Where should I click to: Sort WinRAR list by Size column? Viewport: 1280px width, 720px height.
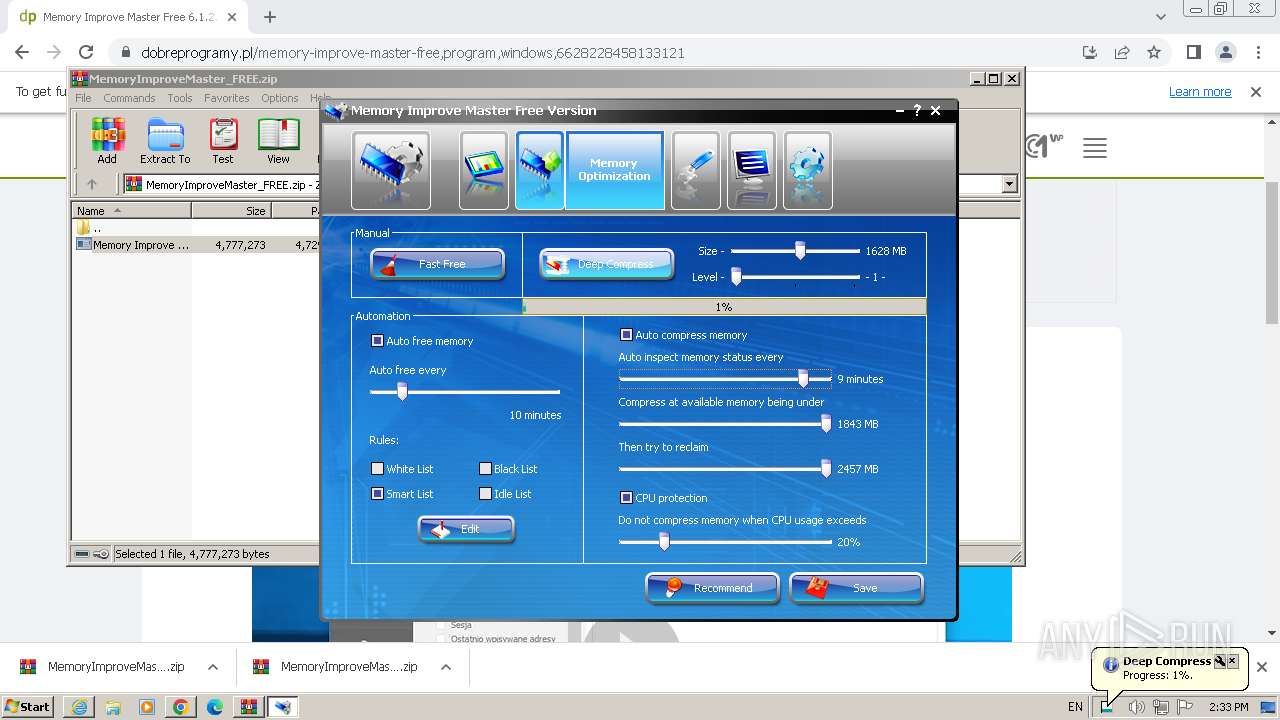231,211
